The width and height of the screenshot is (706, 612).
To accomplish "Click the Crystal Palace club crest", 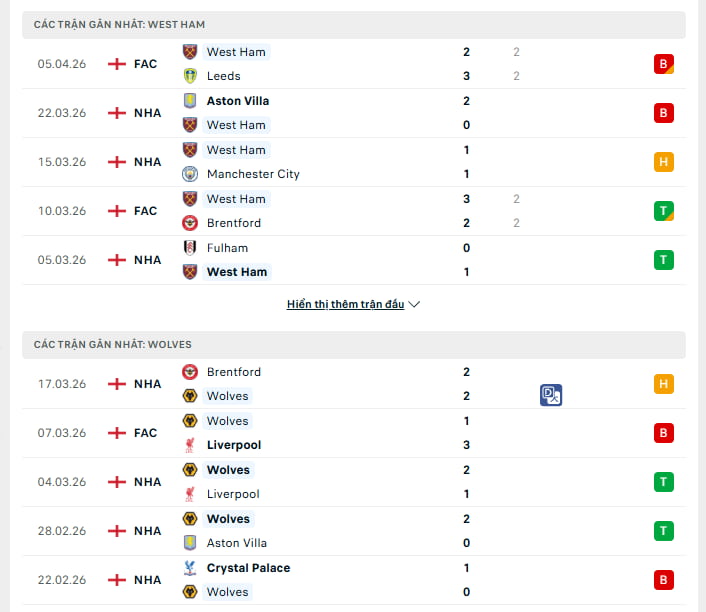I will tap(190, 568).
